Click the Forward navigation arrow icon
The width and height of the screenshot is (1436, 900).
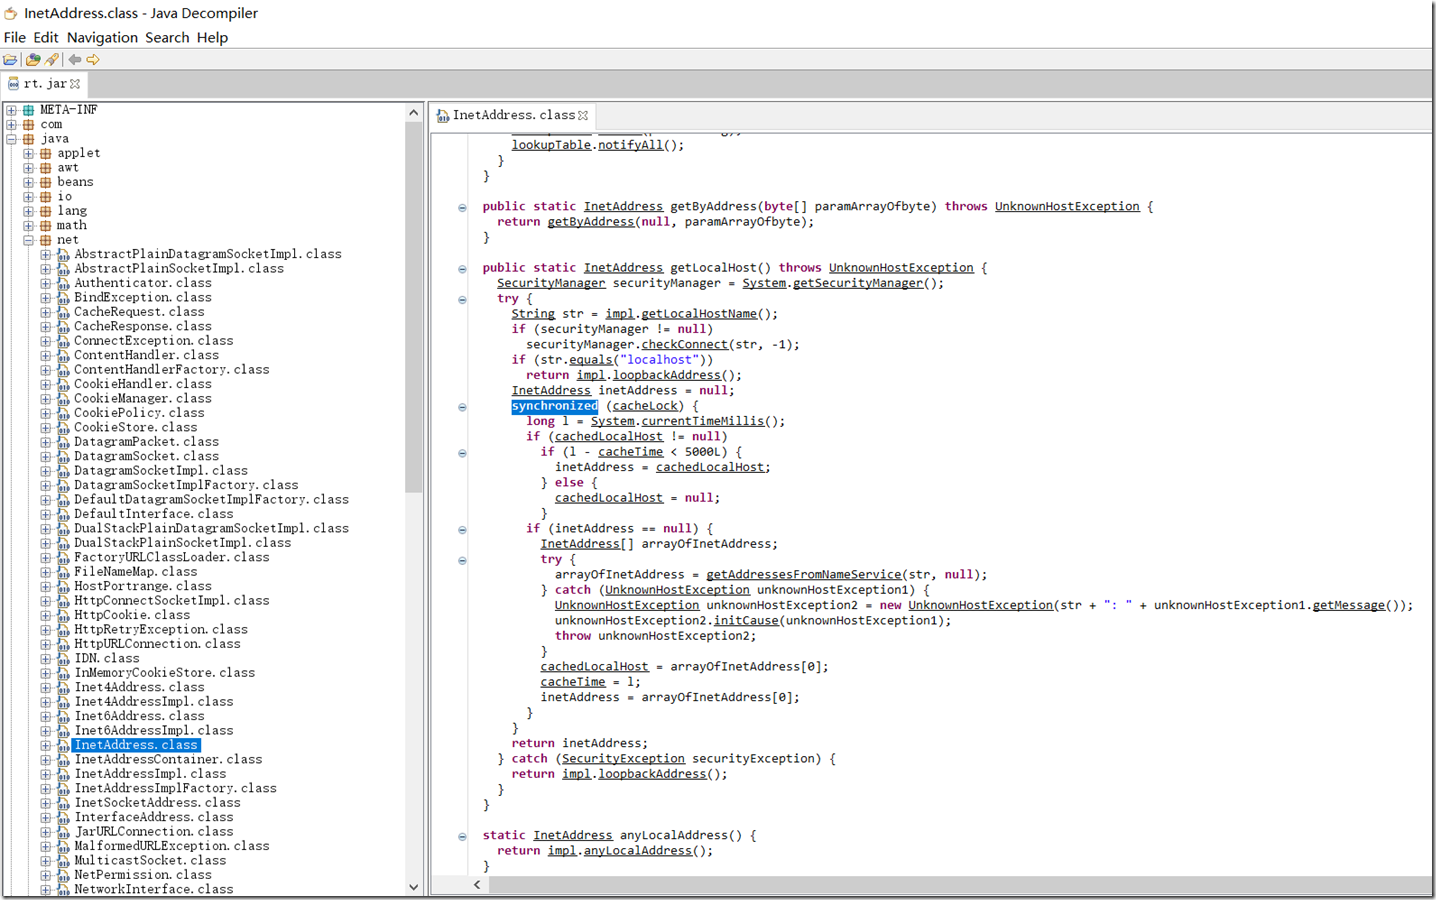coord(93,60)
